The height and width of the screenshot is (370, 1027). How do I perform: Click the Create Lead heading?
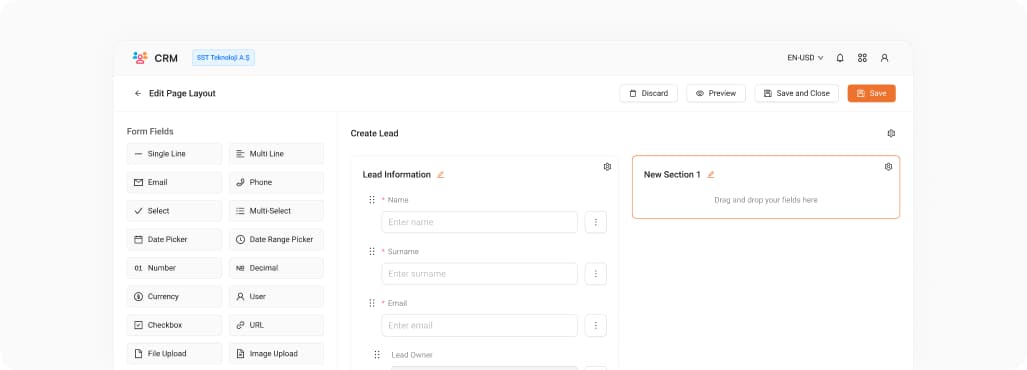tap(374, 134)
